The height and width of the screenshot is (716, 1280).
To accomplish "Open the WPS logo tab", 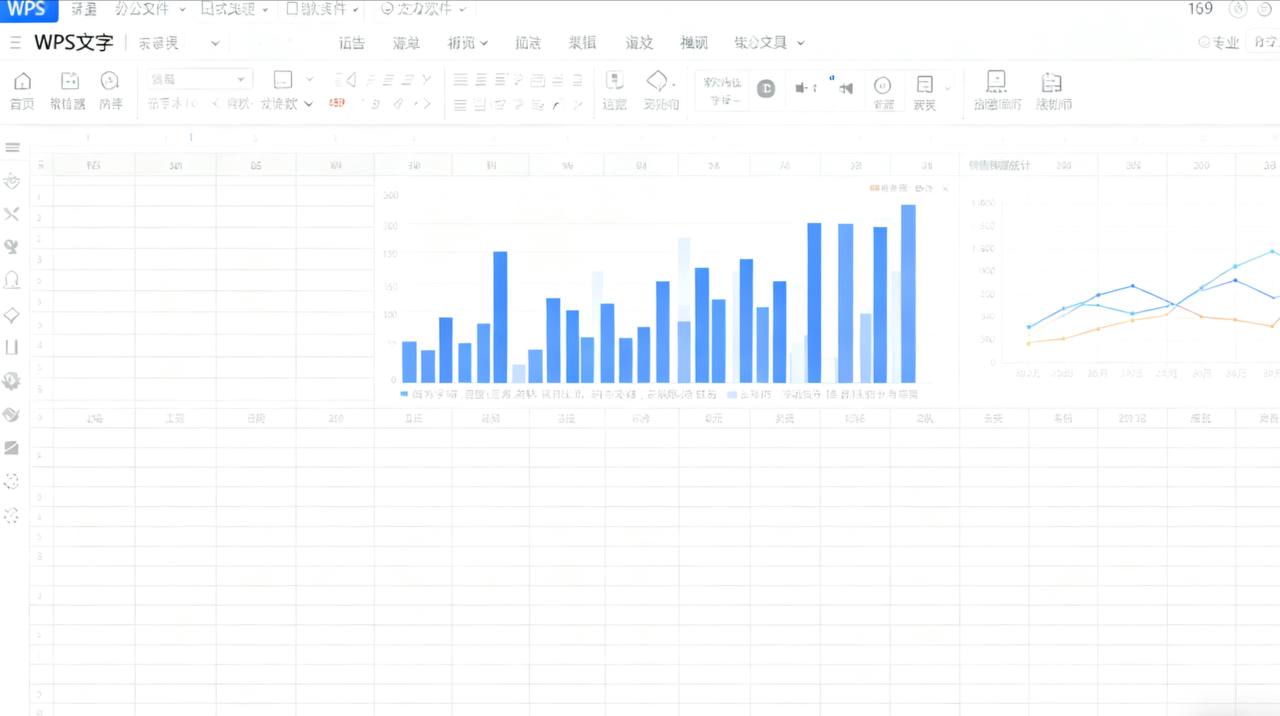I will click(x=28, y=10).
